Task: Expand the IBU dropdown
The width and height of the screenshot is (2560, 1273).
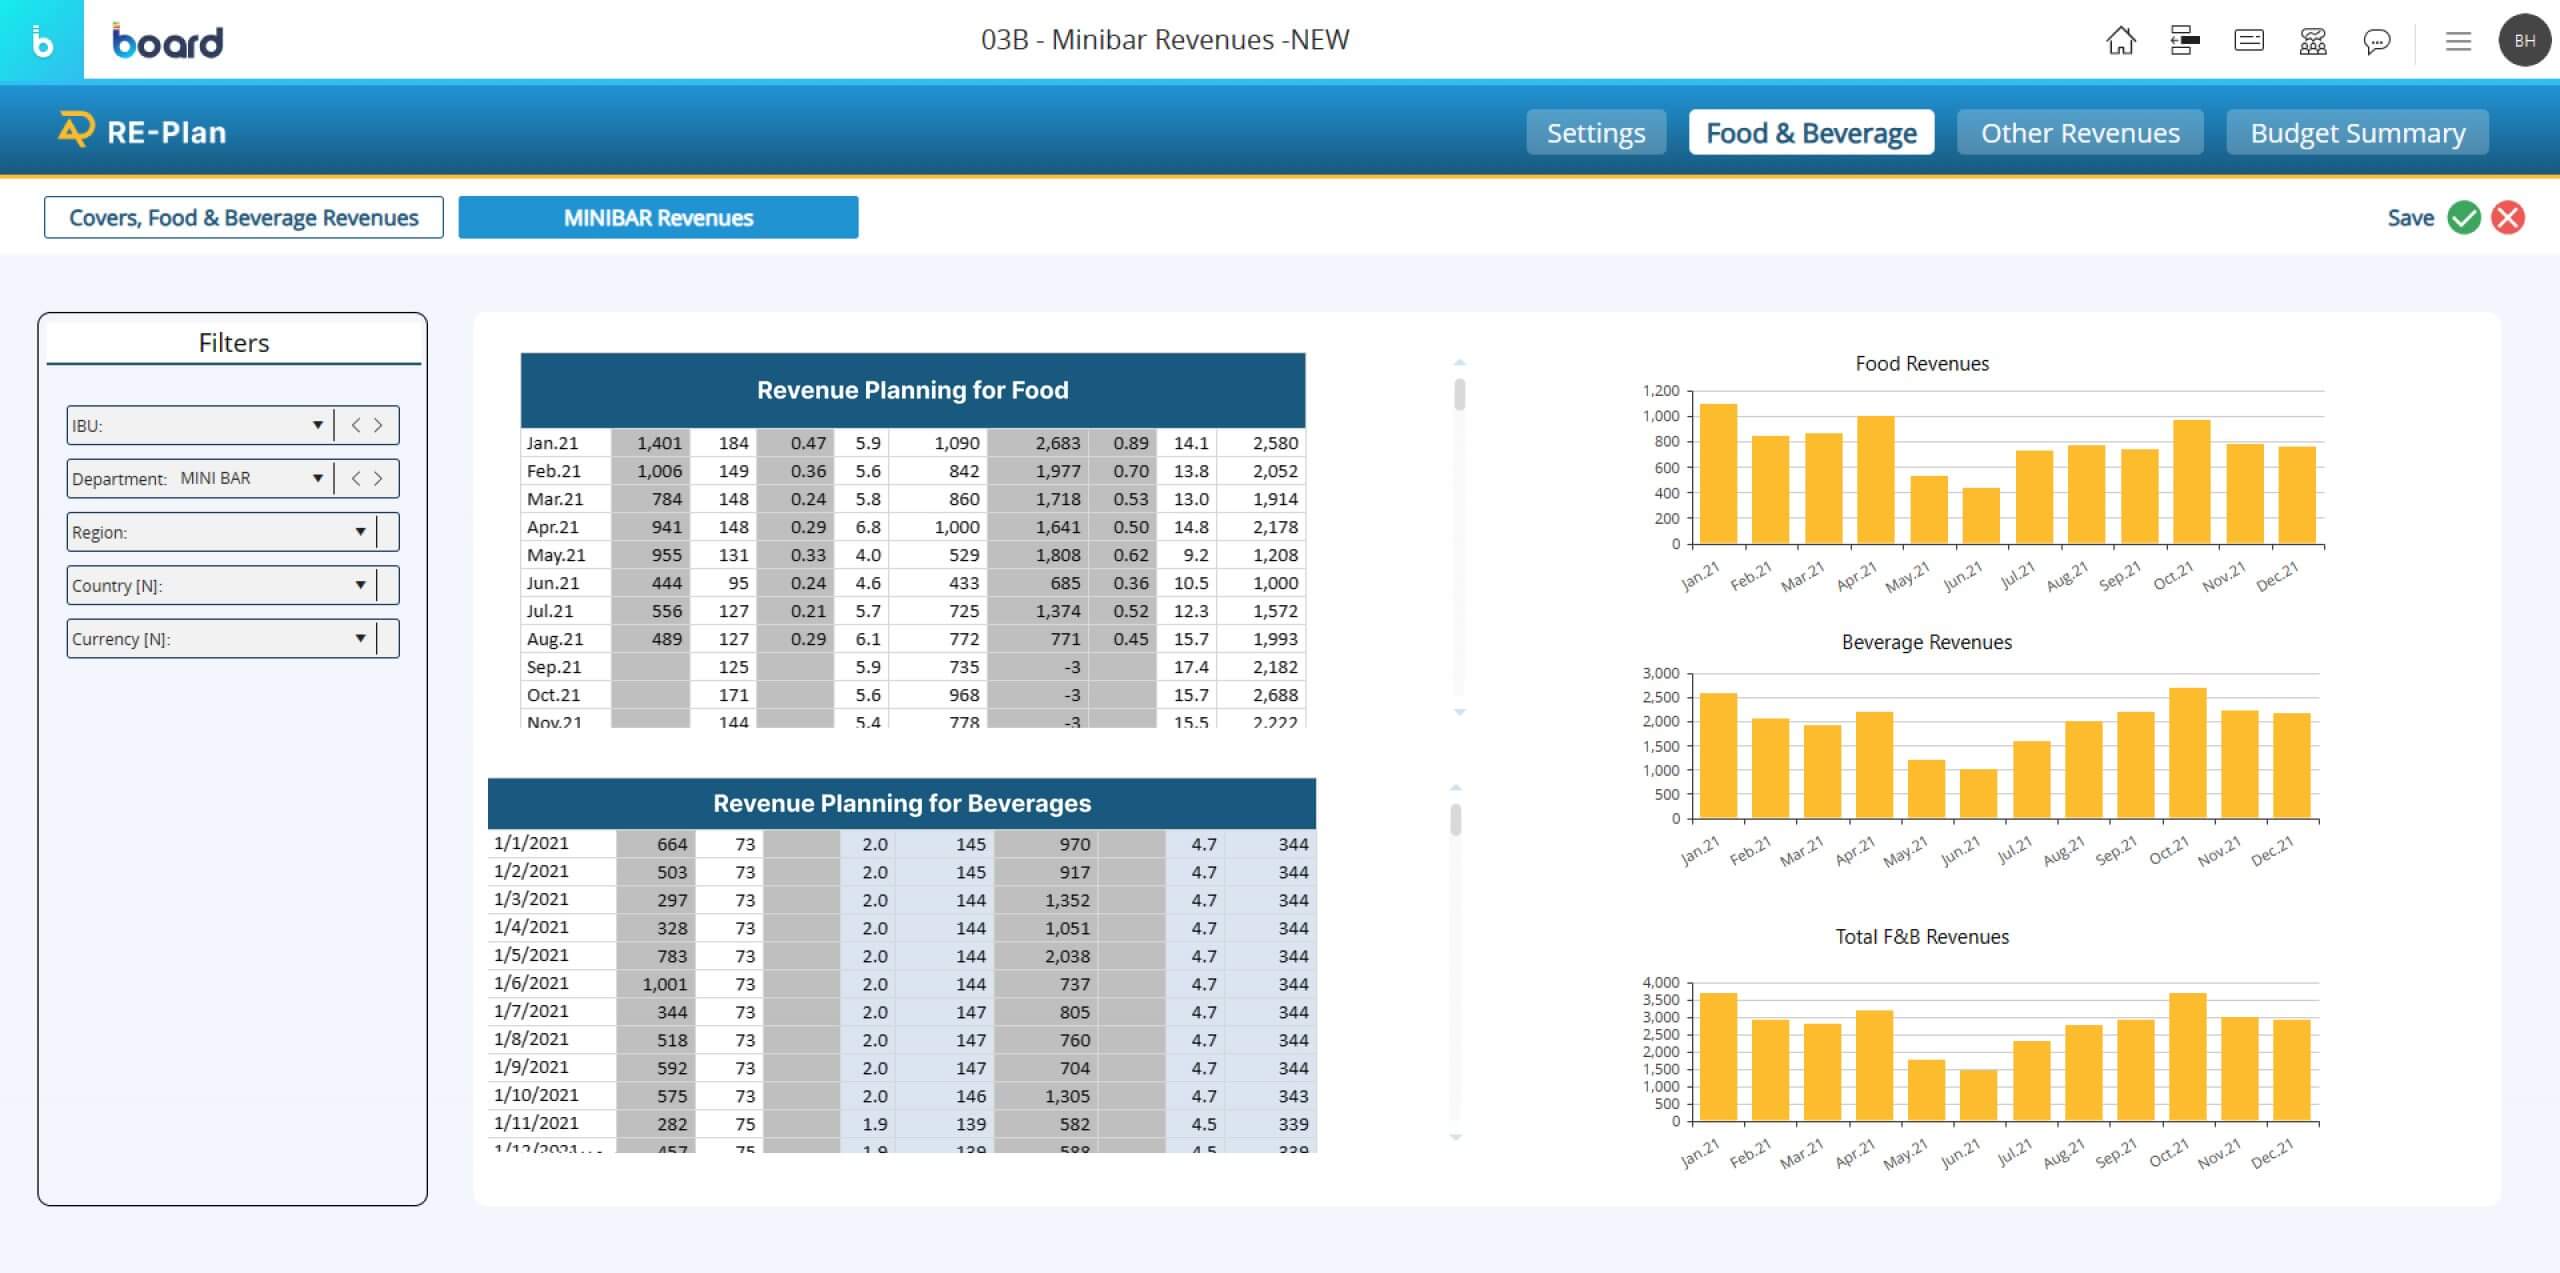Action: pyautogui.click(x=317, y=425)
